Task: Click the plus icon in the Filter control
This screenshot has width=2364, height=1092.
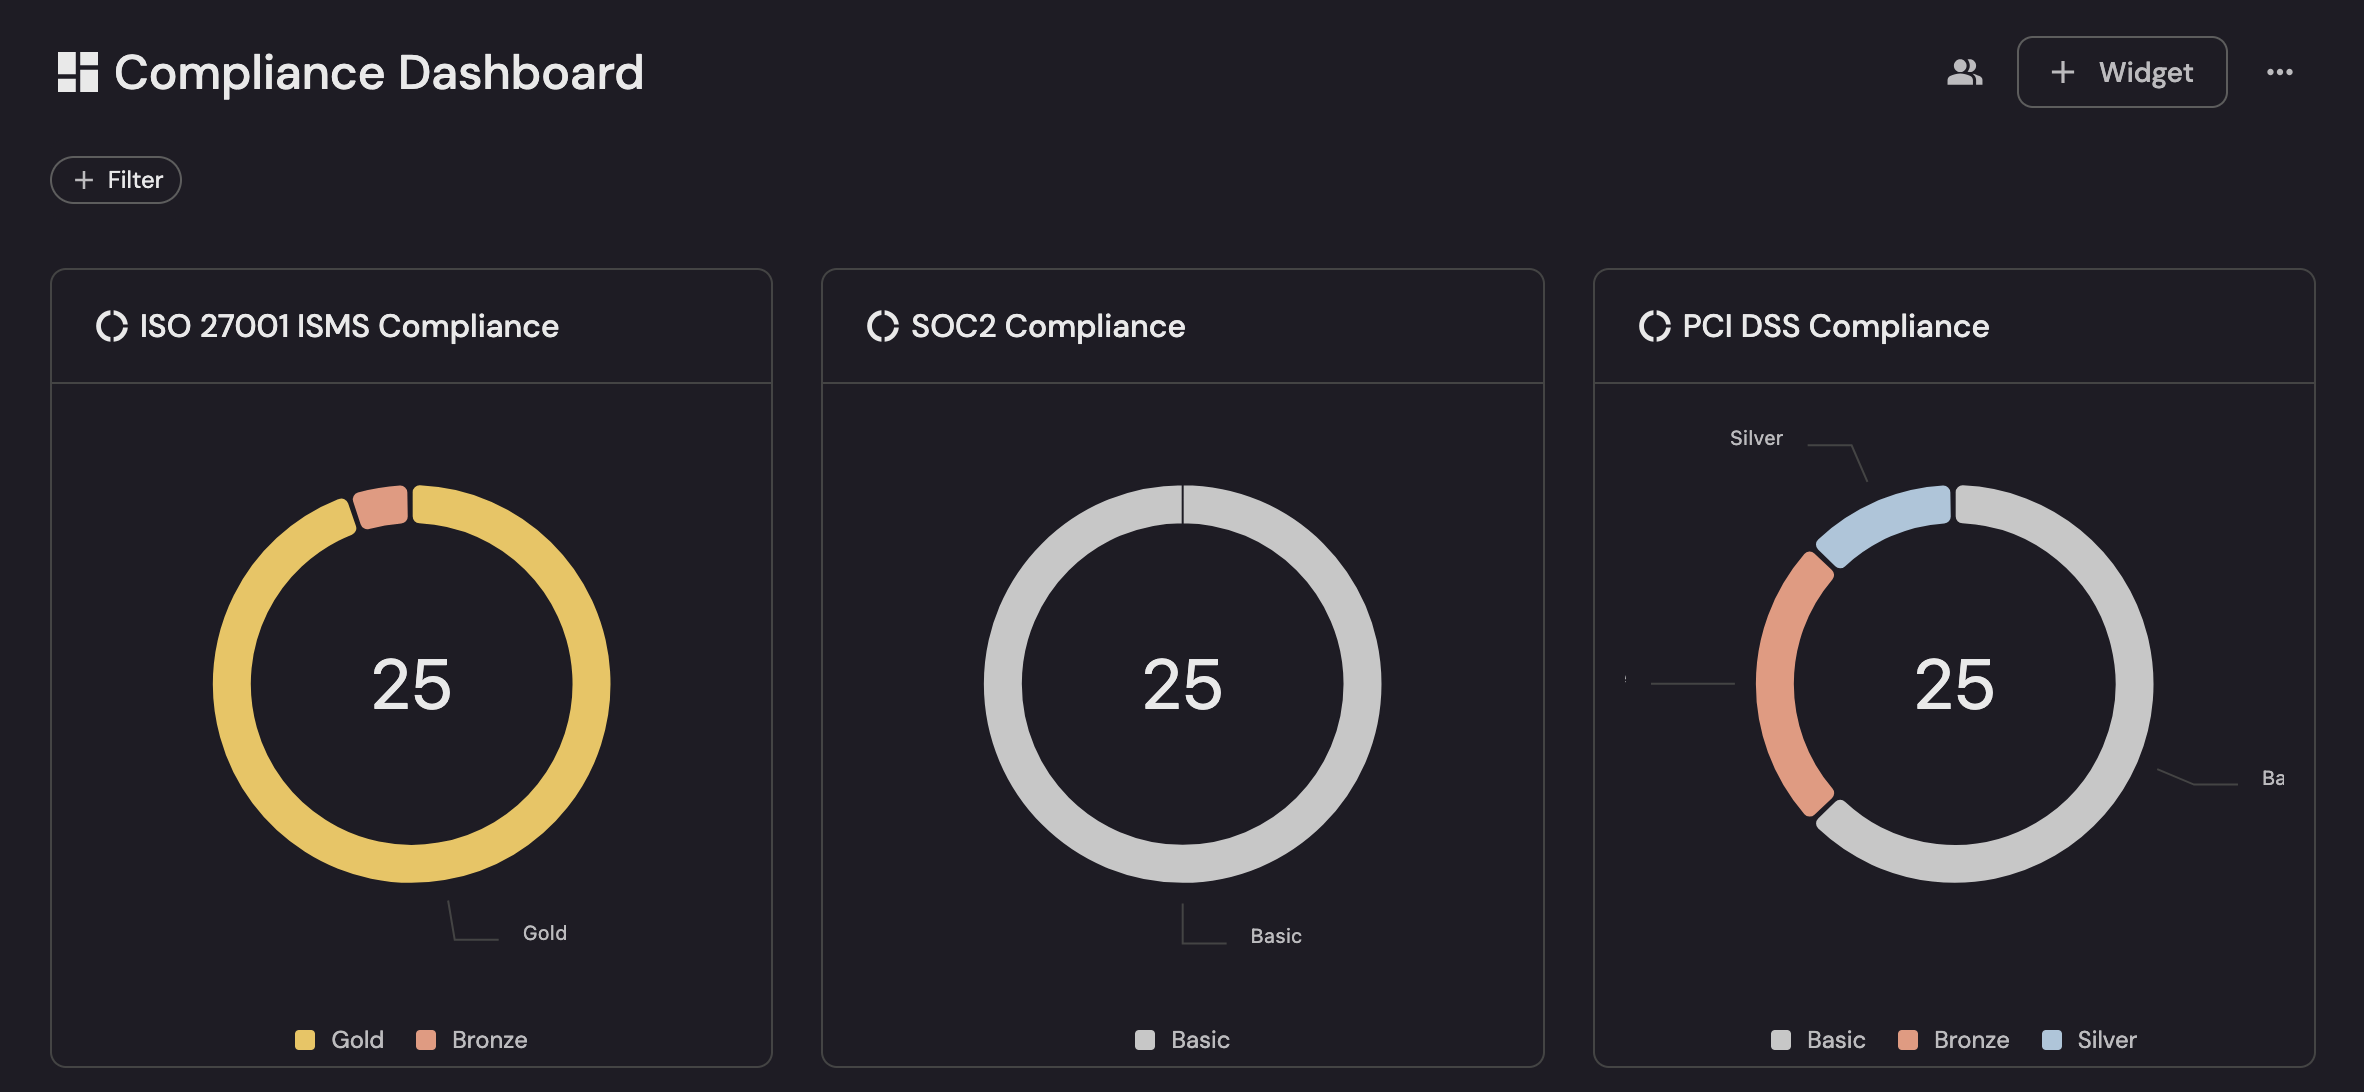Action: [x=83, y=180]
